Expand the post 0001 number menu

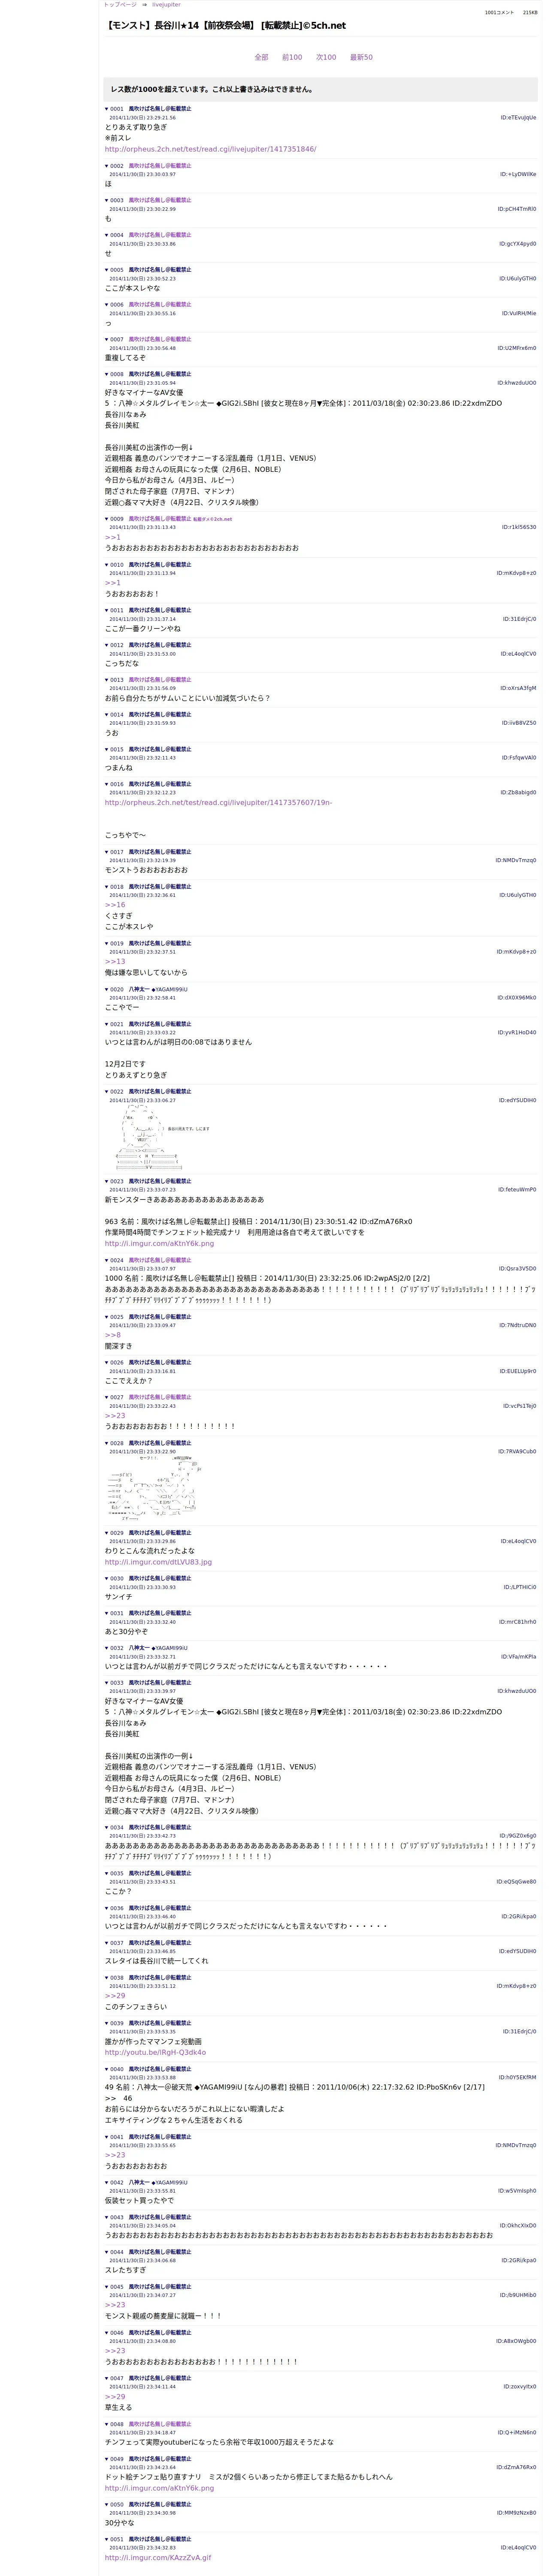point(114,109)
